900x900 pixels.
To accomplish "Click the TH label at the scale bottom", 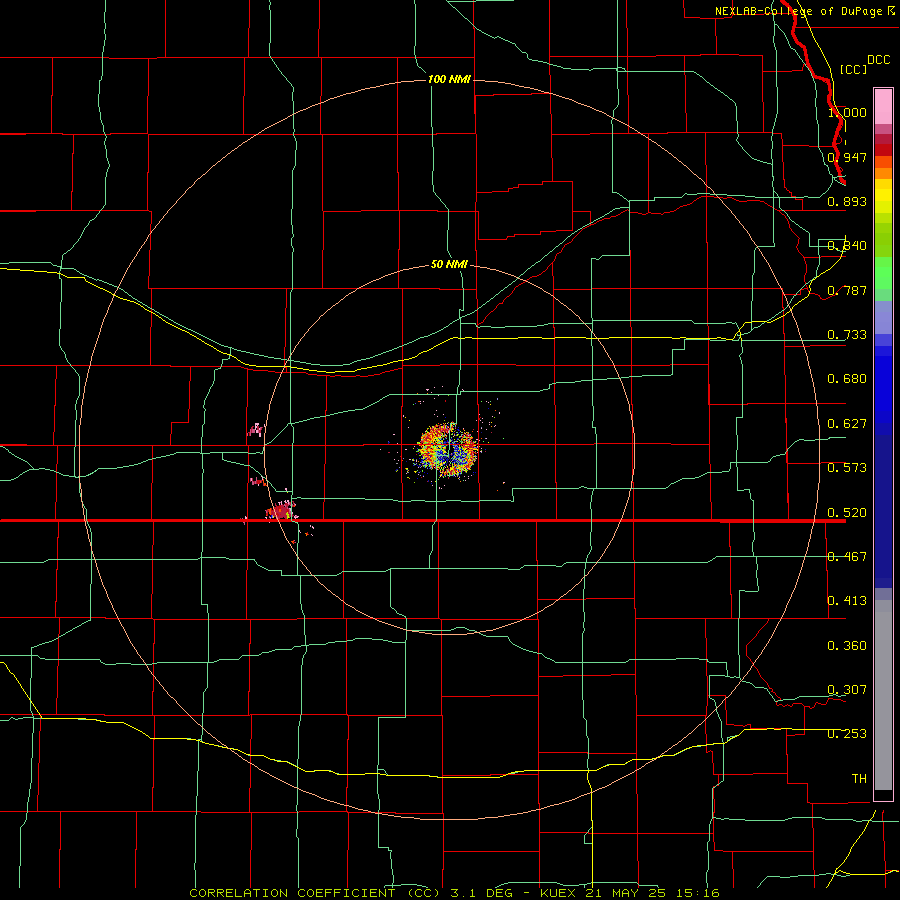I will [x=859, y=779].
